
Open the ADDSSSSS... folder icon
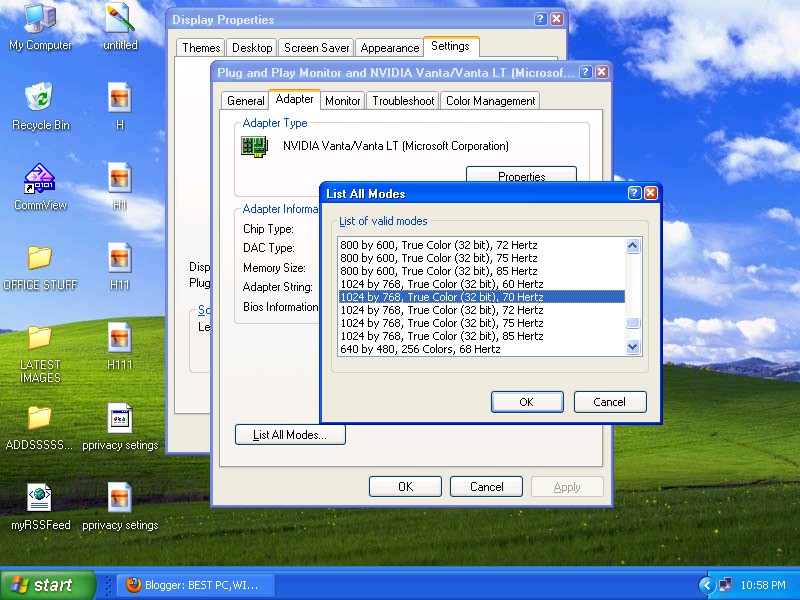click(x=40, y=417)
